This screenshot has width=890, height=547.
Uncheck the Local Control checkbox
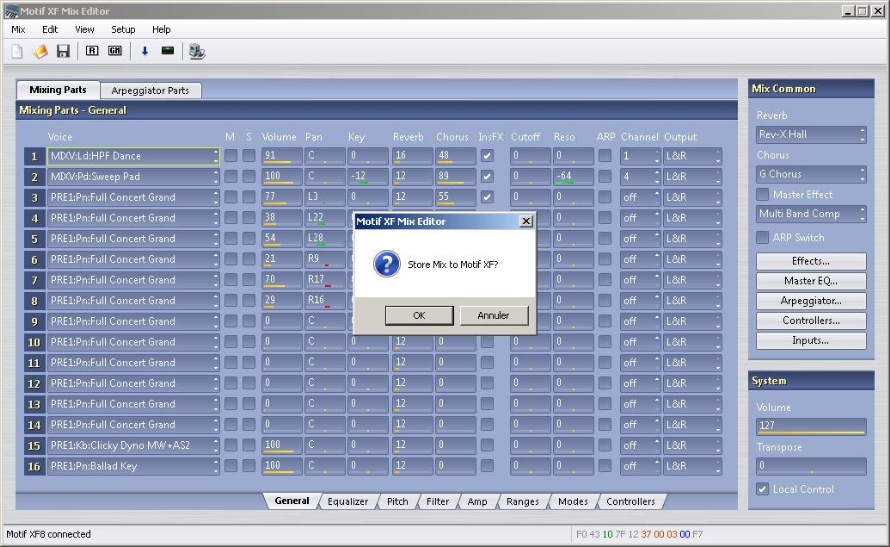tap(762, 489)
